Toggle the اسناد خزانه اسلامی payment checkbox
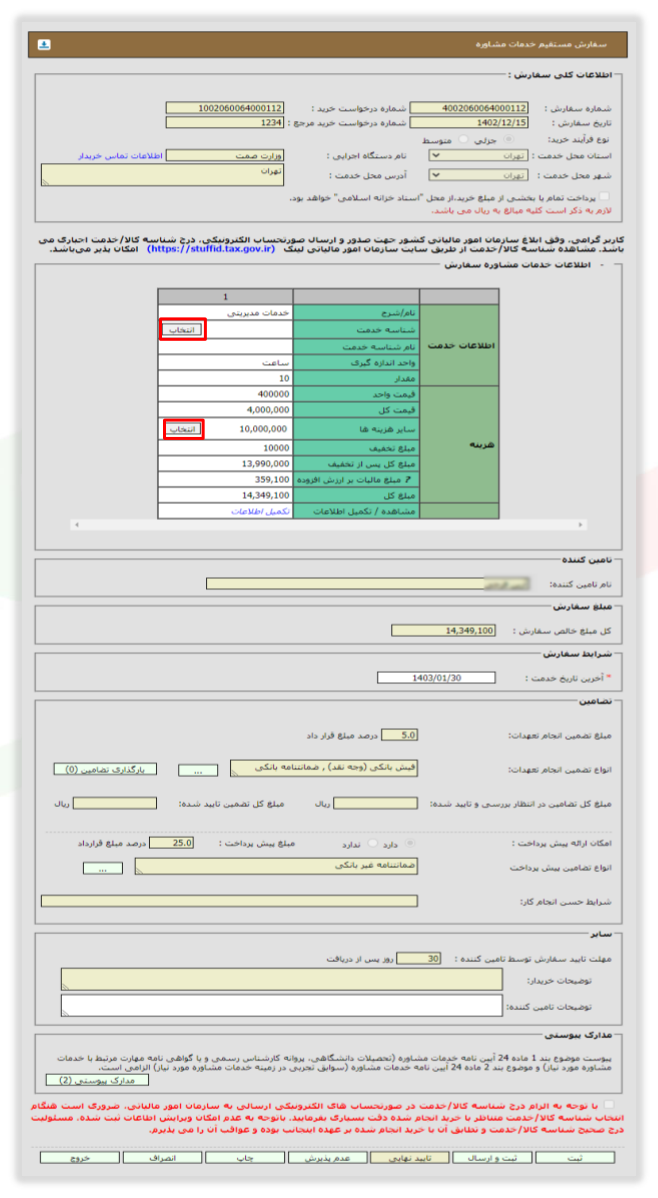Viewport: 658px width, 1198px height. (605, 197)
